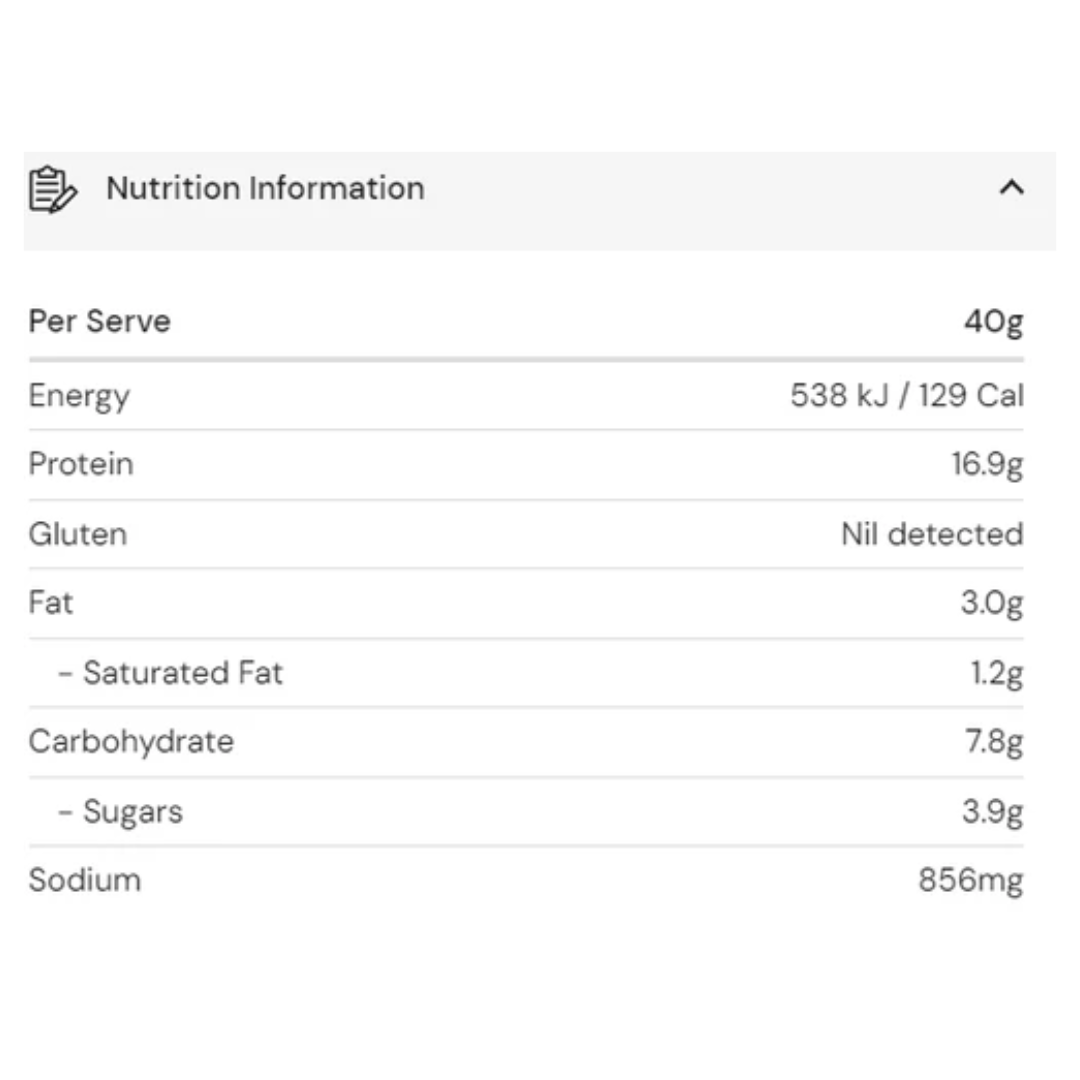Click the 856mg sodium value
The height and width of the screenshot is (1080, 1080).
click(971, 880)
